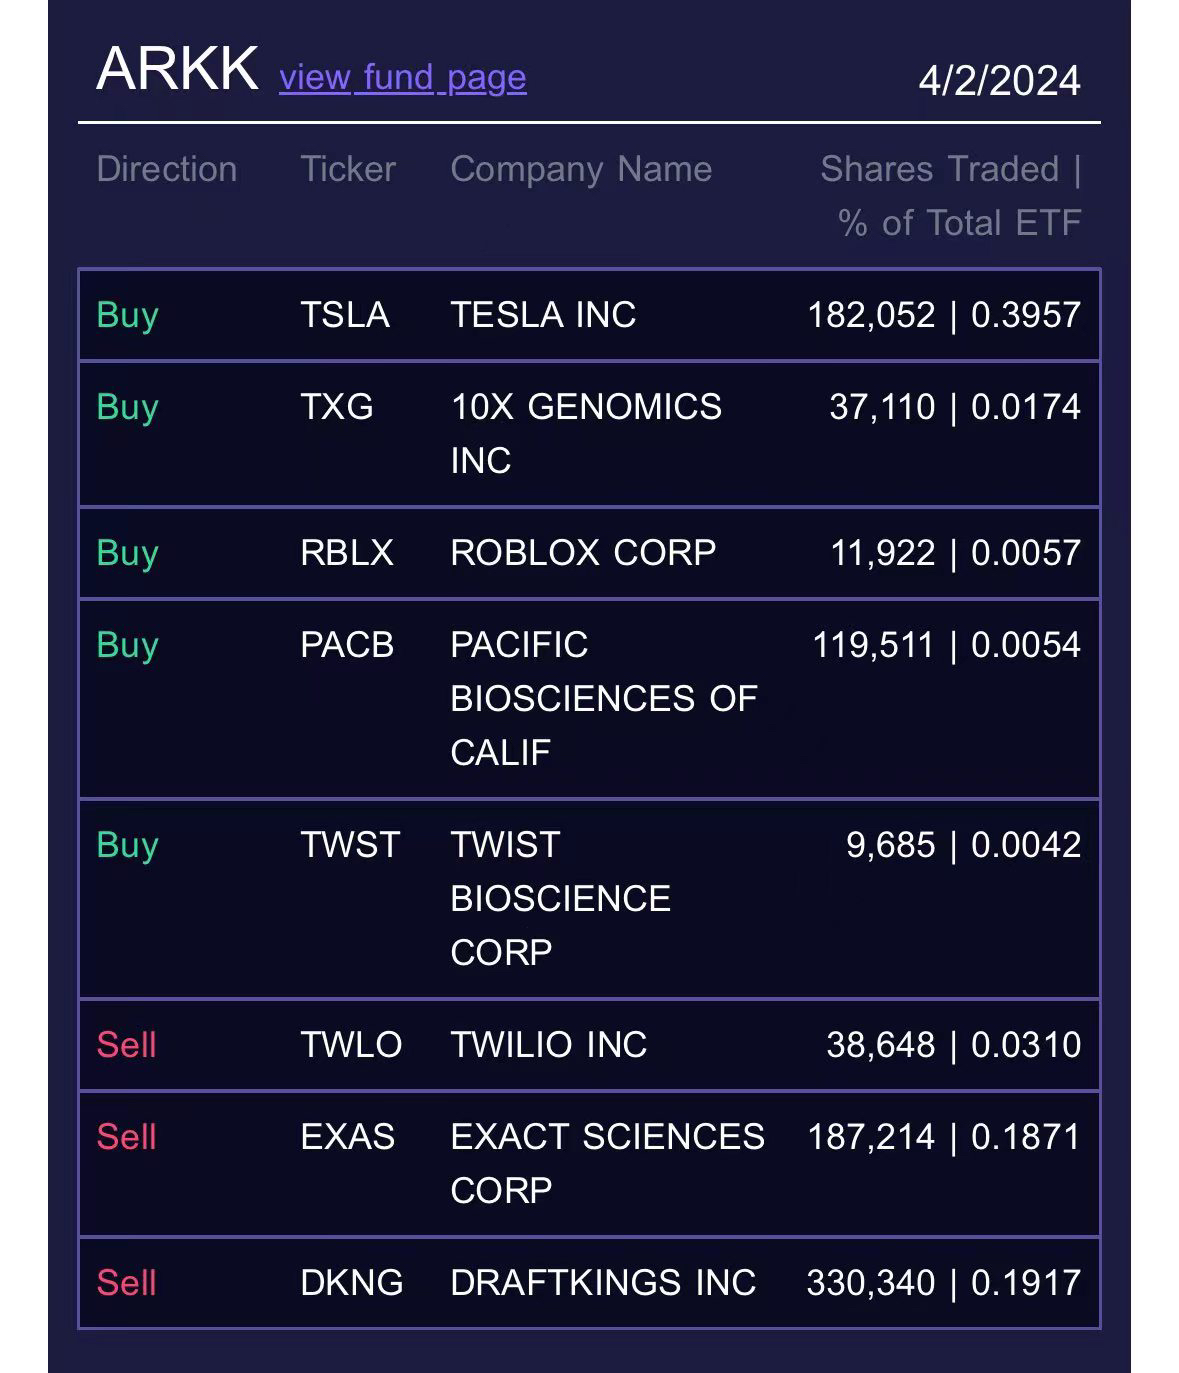The height and width of the screenshot is (1373, 1179).
Task: Click the EXACT SCIENCES CORP company name
Action: (x=607, y=1163)
